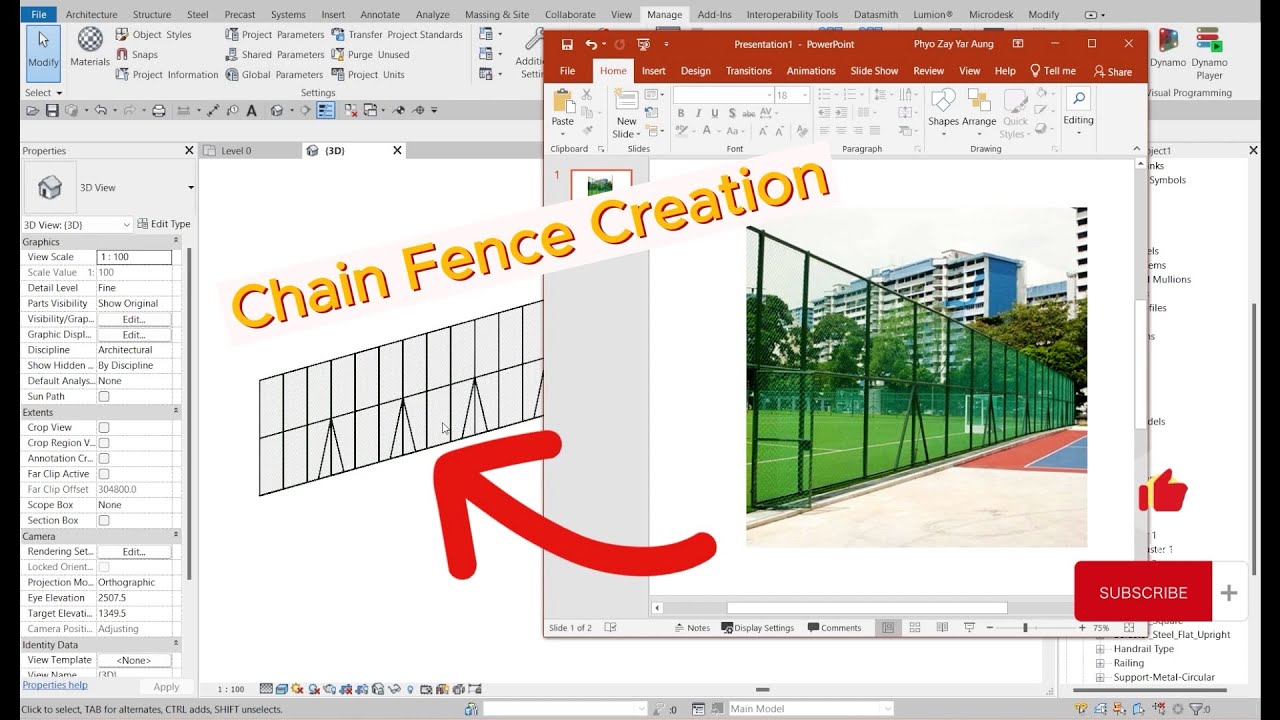Click Print icon in Revit quick access toolbar
The width and height of the screenshot is (1280, 720).
pos(158,110)
